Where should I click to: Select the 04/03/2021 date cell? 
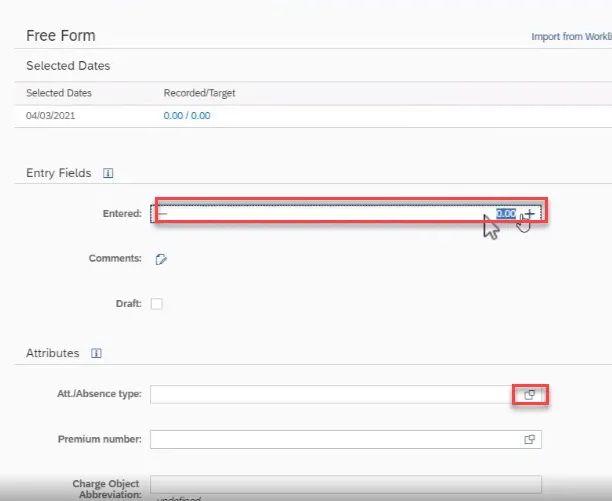pos(51,115)
